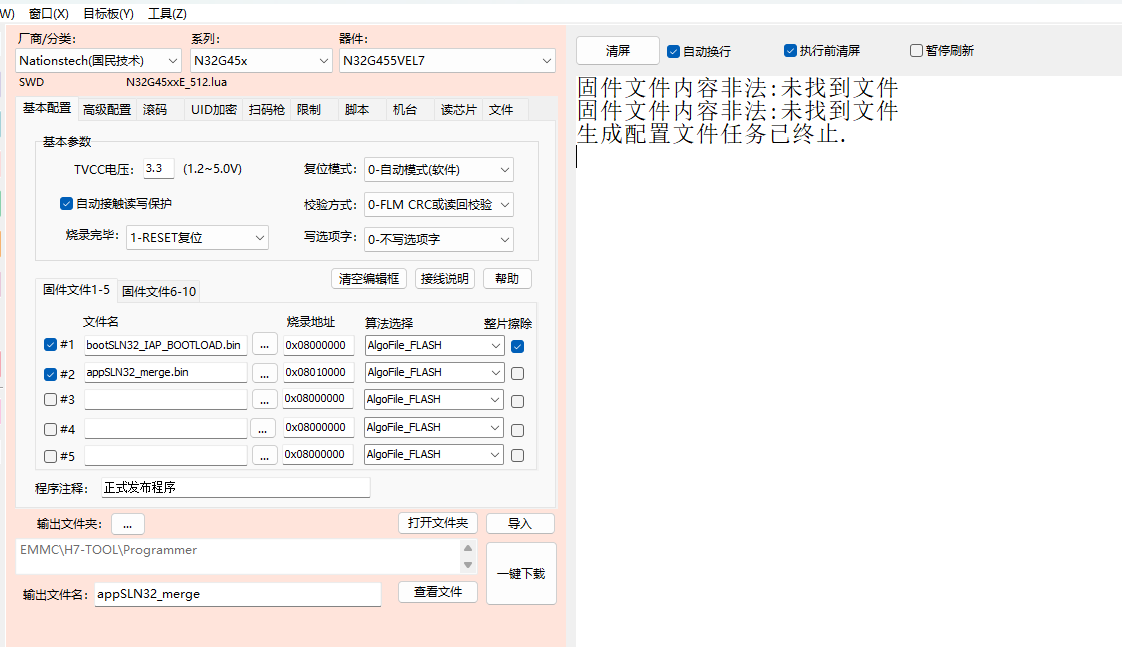1122x647 pixels.
Task: Expand the 烧录完毕 dropdown
Action: [x=197, y=238]
